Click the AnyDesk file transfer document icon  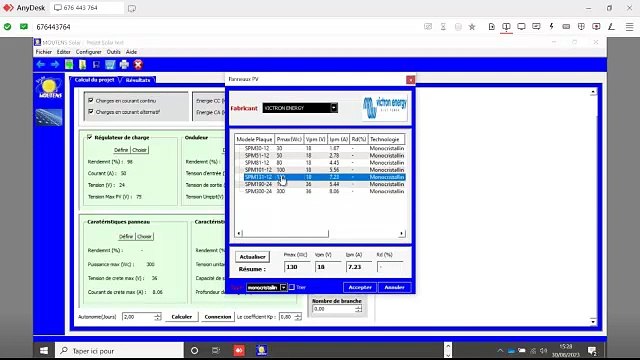(x=491, y=27)
